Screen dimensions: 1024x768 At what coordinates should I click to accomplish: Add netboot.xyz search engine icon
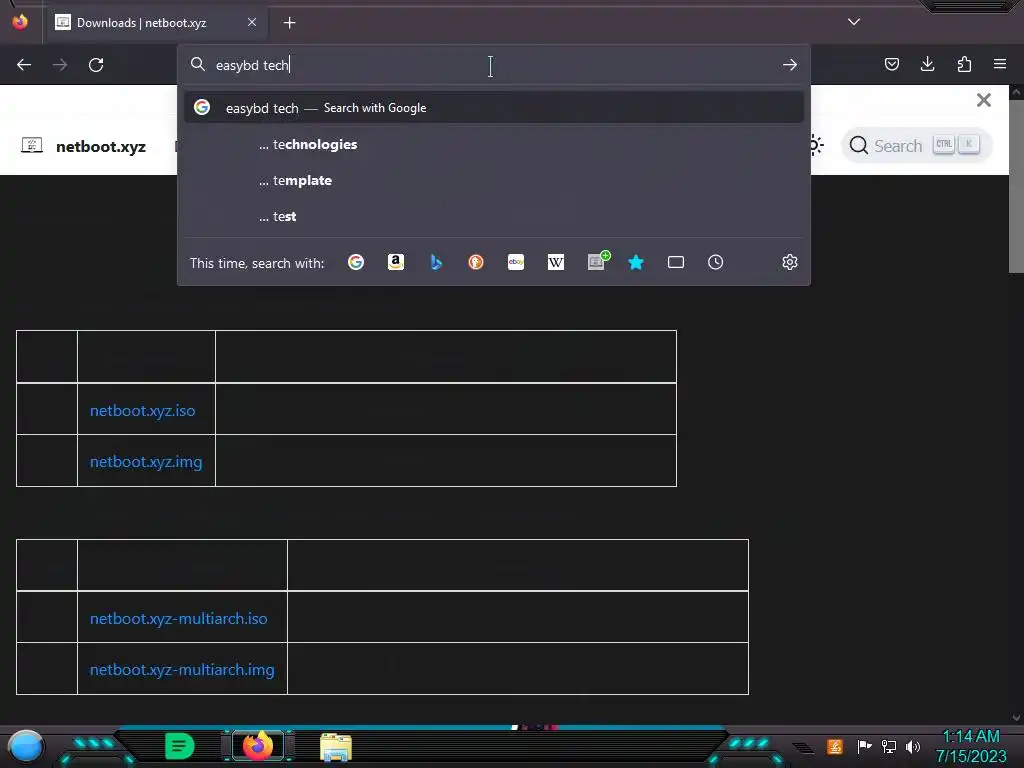(x=598, y=261)
